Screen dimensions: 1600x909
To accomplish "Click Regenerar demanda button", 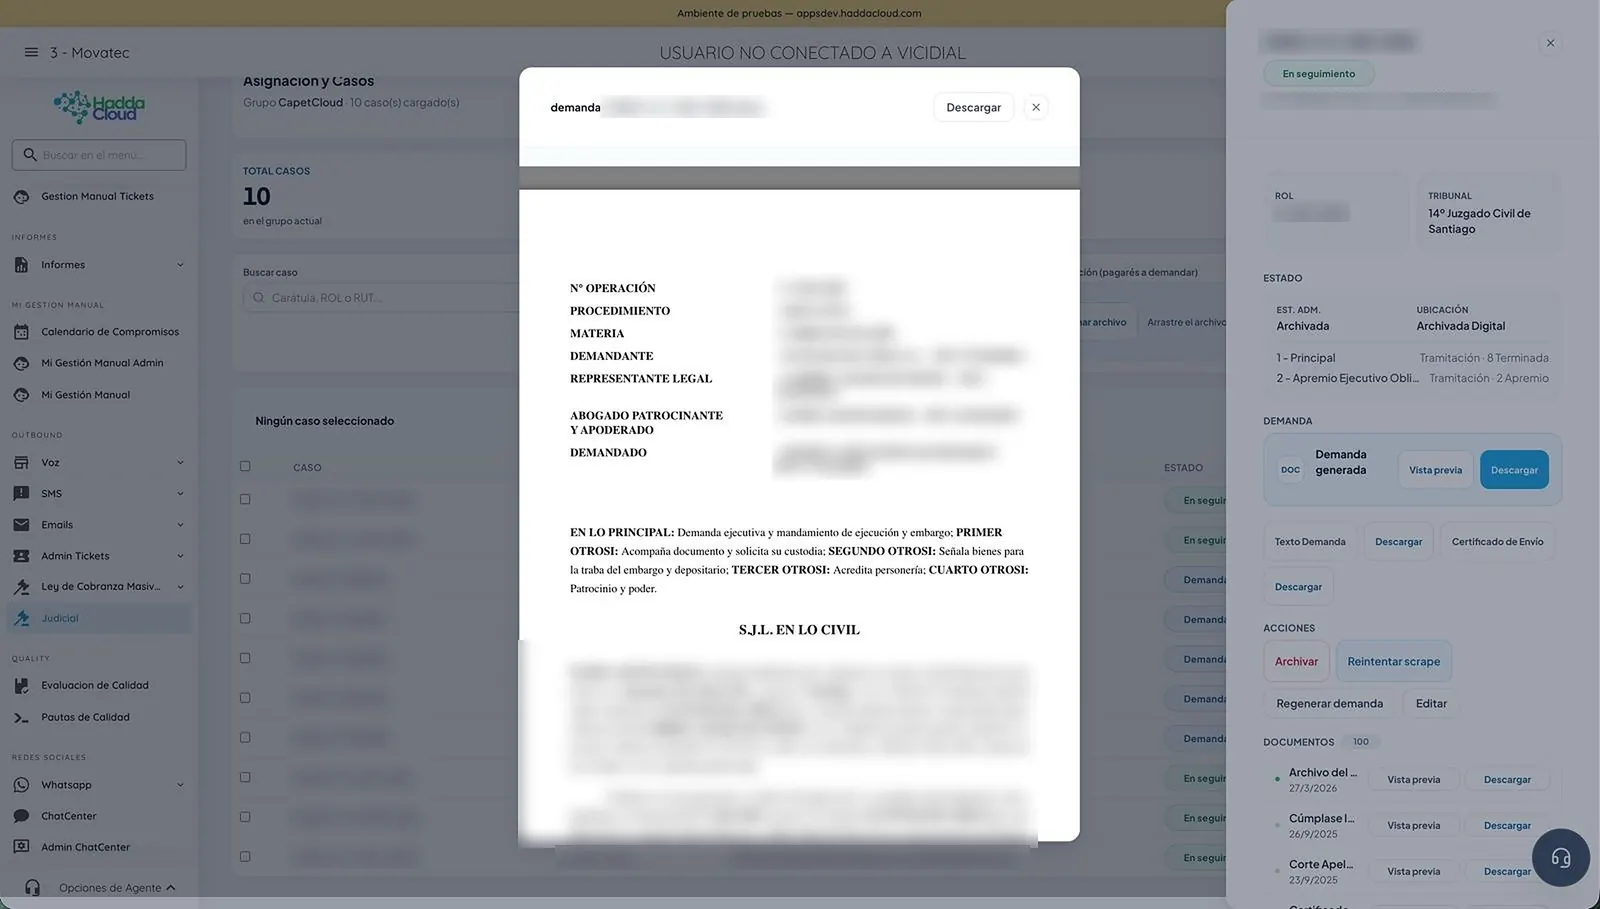I will coord(1330,704).
